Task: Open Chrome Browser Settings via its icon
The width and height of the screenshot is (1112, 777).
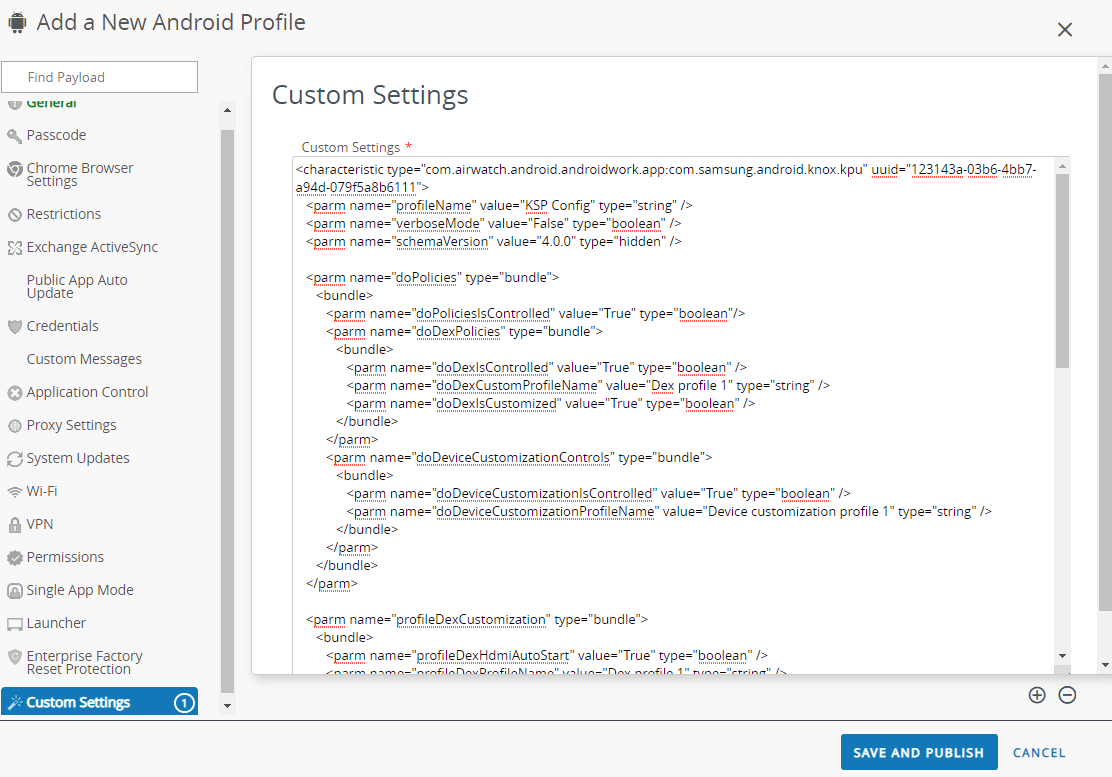Action: (x=14, y=168)
